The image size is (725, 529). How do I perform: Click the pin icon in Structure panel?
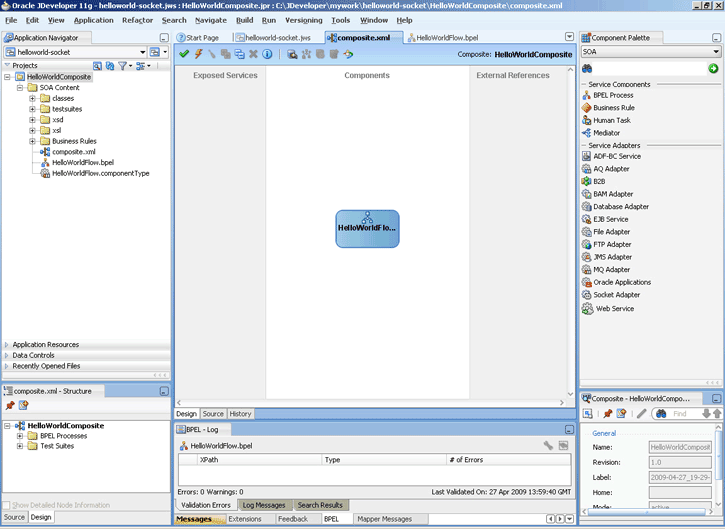[10, 406]
